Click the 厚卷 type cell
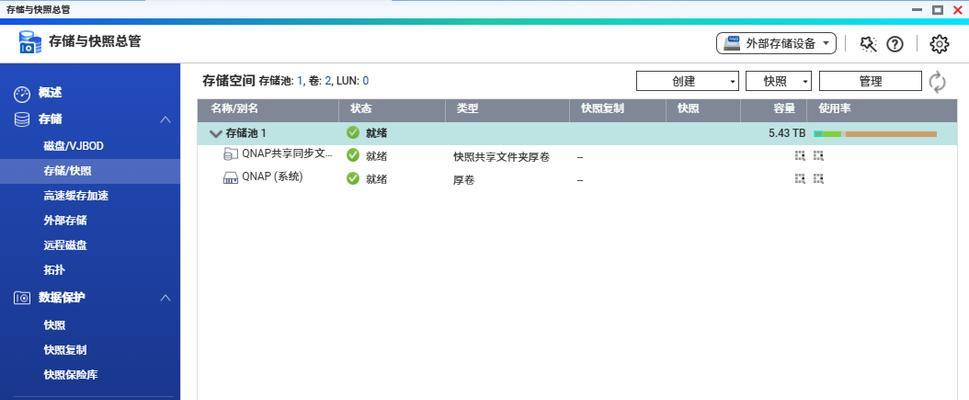Image resolution: width=969 pixels, height=400 pixels. (463, 181)
